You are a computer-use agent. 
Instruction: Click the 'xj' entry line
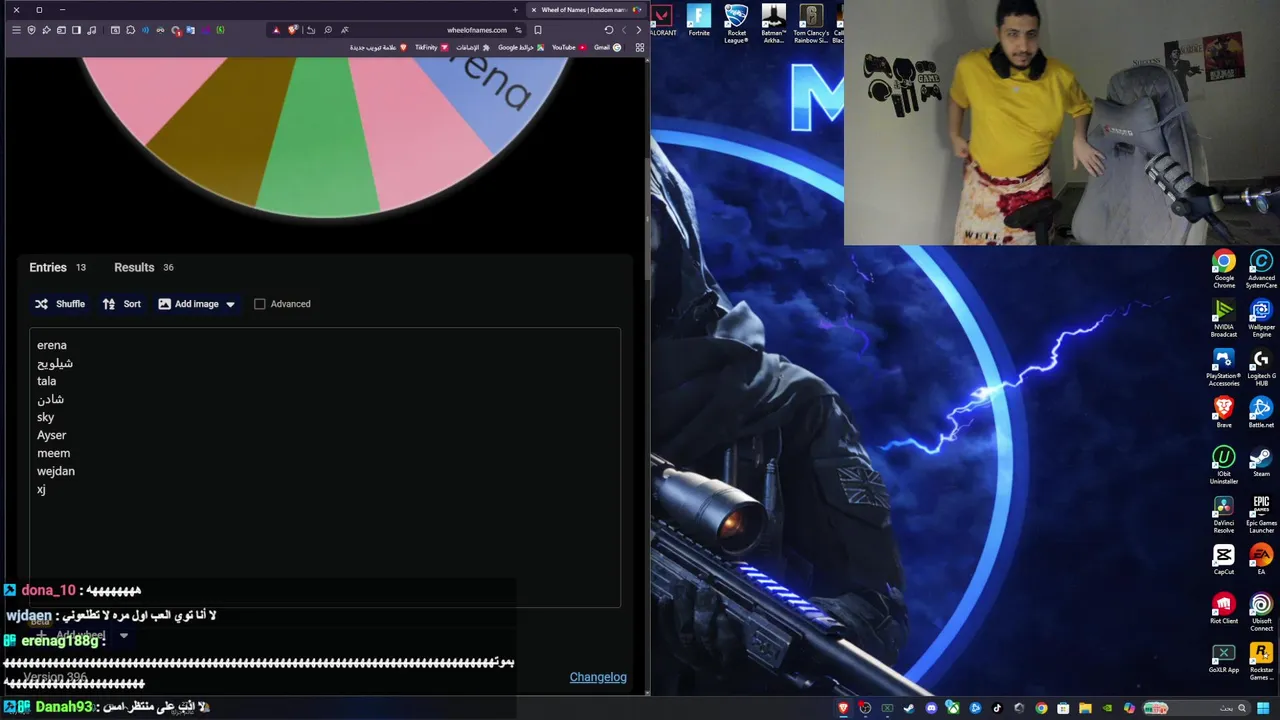[x=41, y=489]
